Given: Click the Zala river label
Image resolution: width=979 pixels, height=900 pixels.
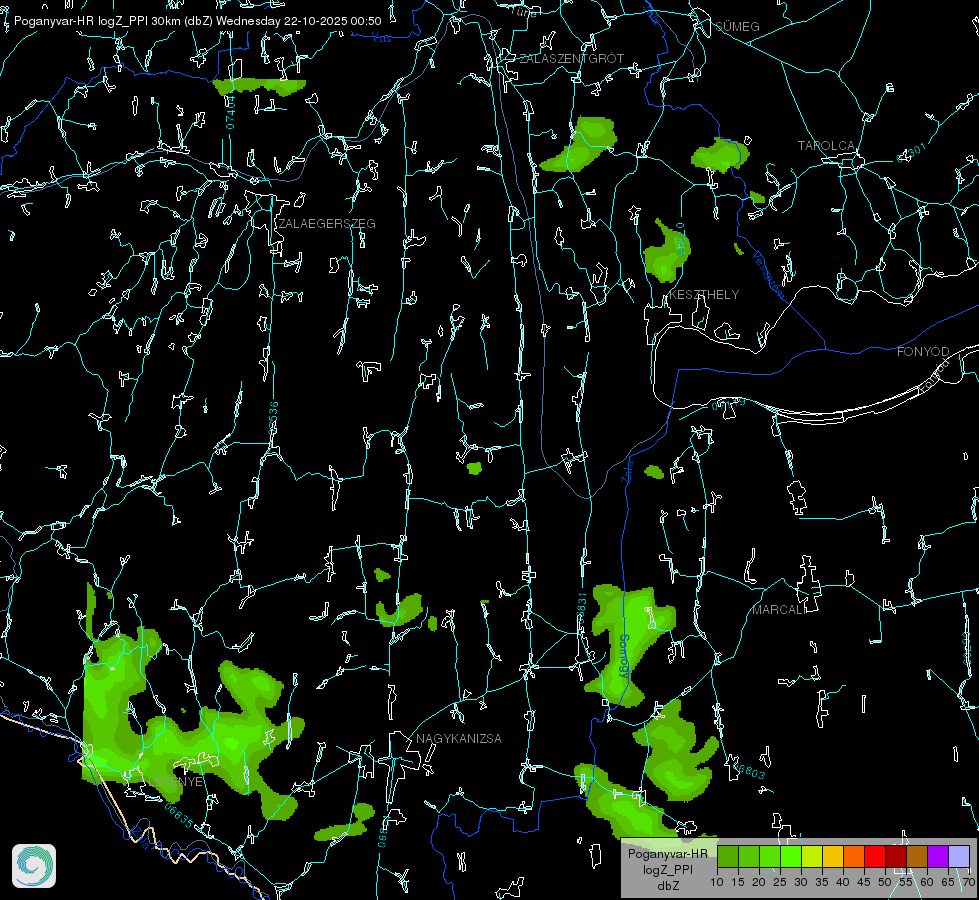Looking at the screenshot, I should (x=627, y=471).
